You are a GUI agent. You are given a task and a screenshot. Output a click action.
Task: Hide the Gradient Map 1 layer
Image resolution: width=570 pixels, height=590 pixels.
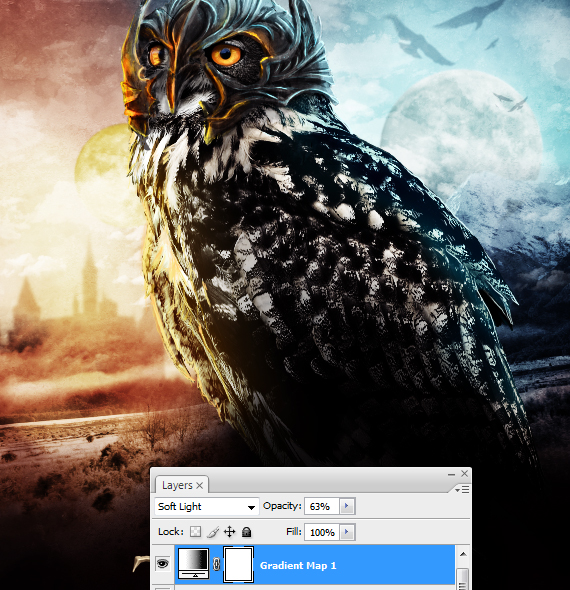pyautogui.click(x=163, y=563)
